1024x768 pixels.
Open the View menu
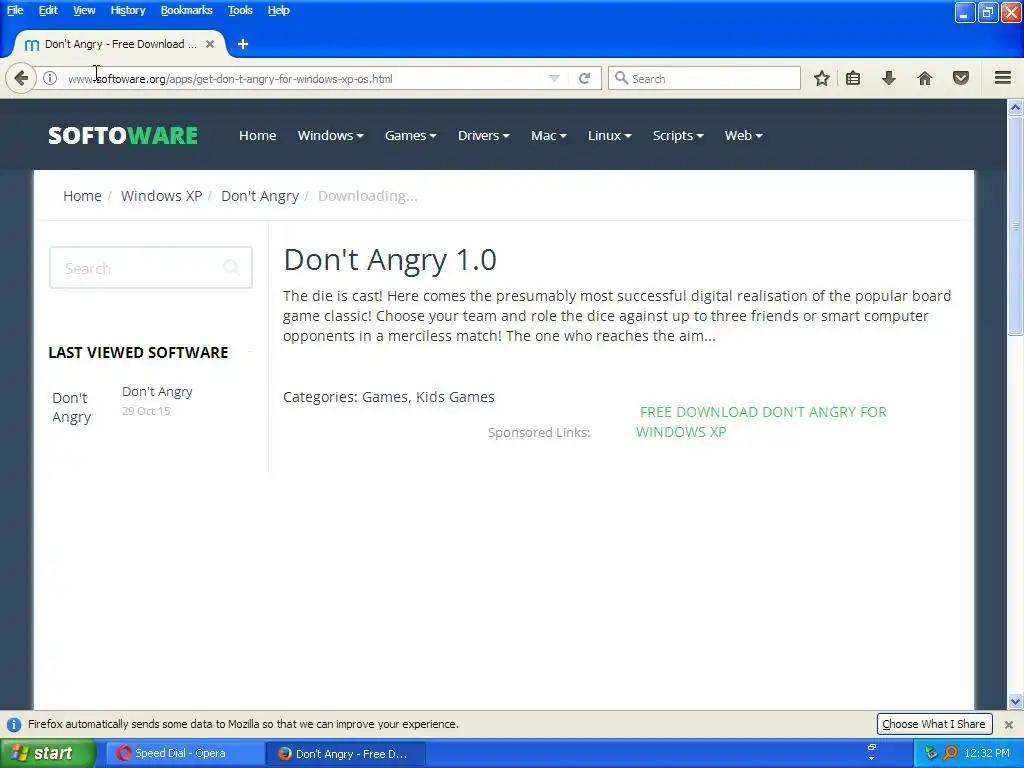(x=84, y=10)
